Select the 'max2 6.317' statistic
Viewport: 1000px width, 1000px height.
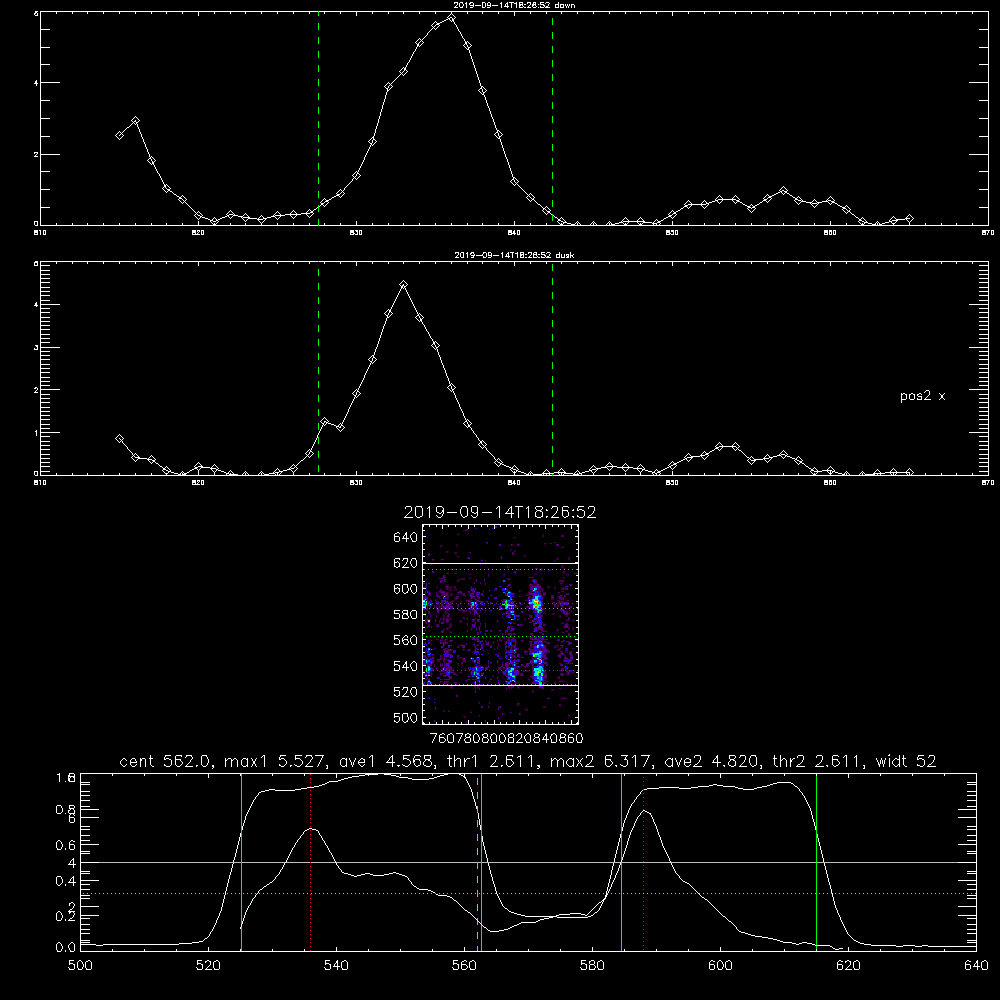pyautogui.click(x=603, y=761)
